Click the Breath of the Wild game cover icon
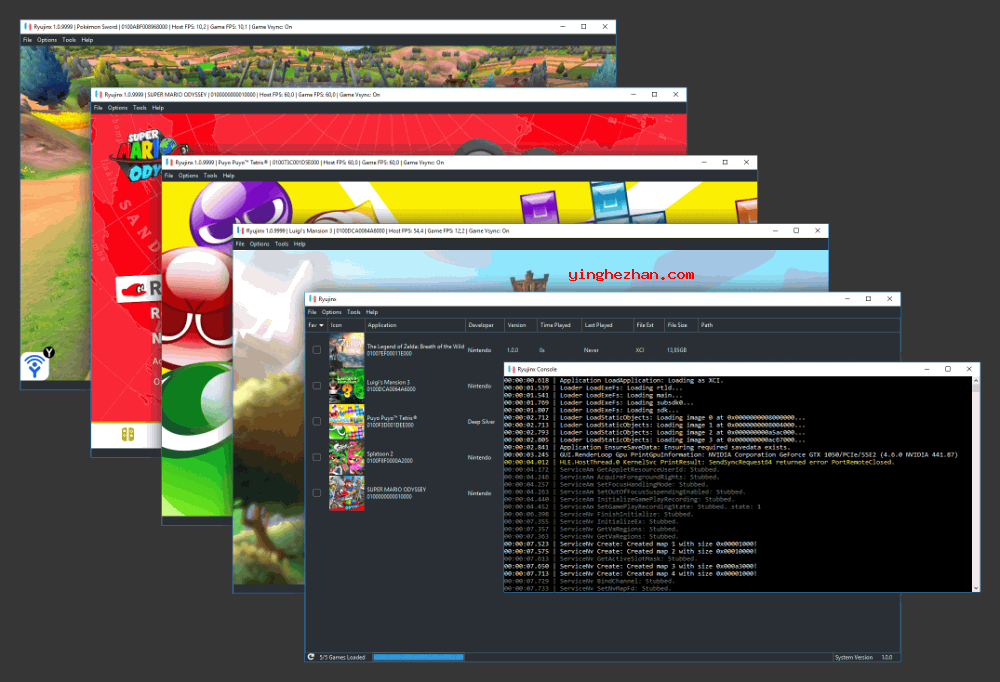The height and width of the screenshot is (682, 1000). 346,350
